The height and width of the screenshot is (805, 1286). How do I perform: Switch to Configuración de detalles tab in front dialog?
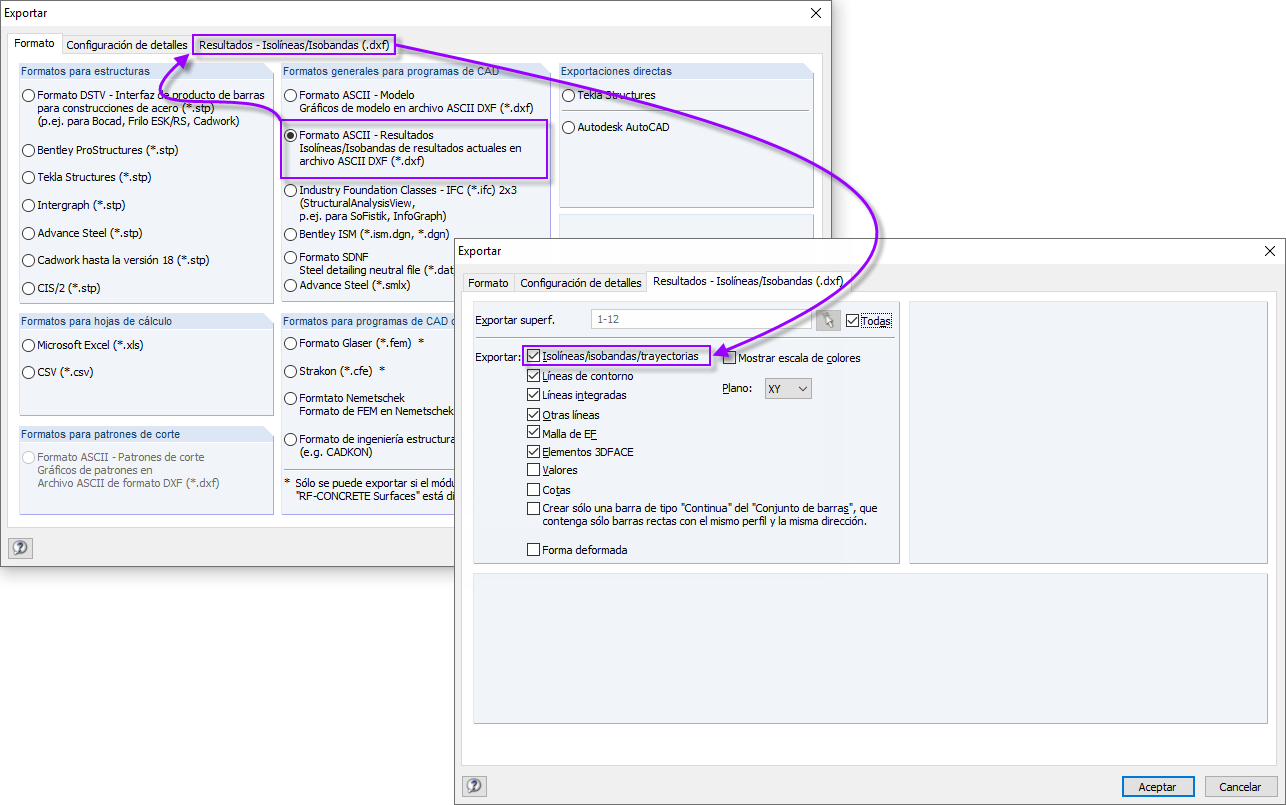(x=581, y=283)
